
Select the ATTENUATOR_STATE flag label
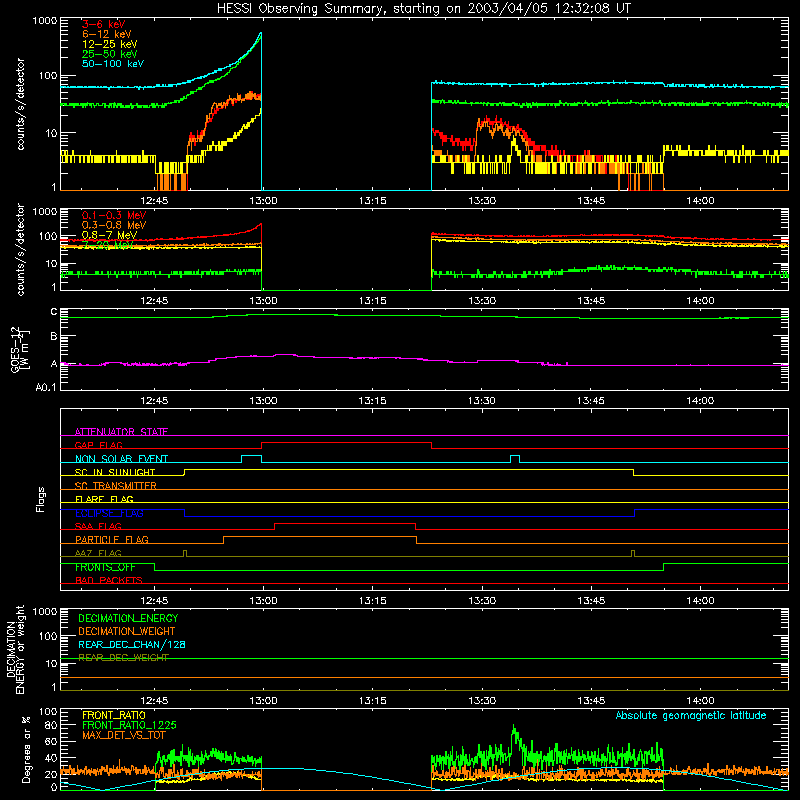[121, 432]
